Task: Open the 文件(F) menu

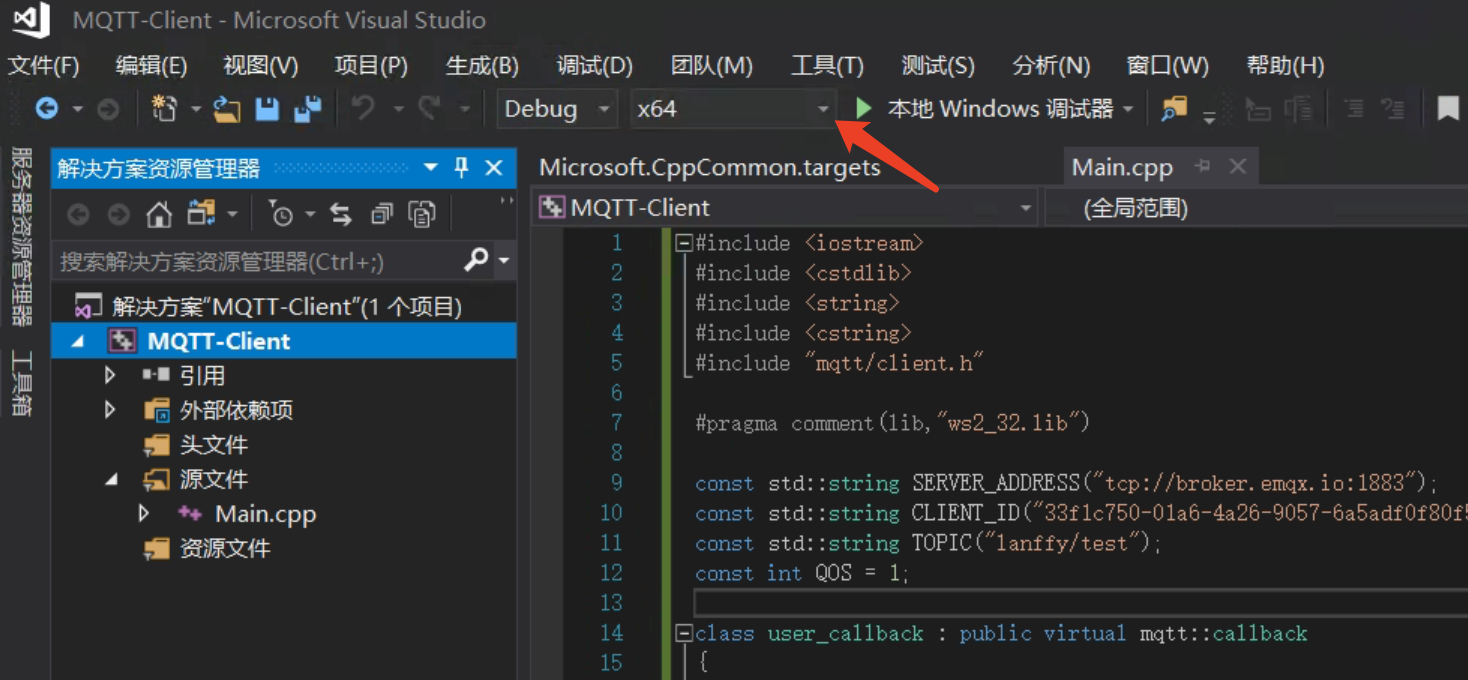Action: pos(44,66)
